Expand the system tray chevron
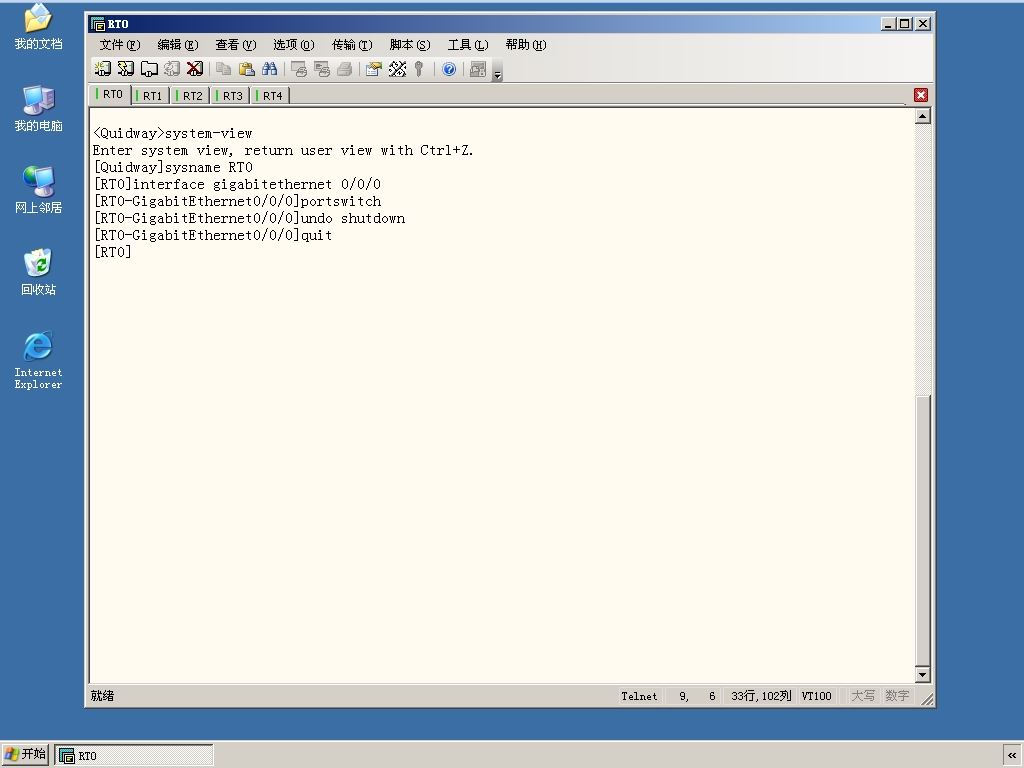 tap(1012, 756)
